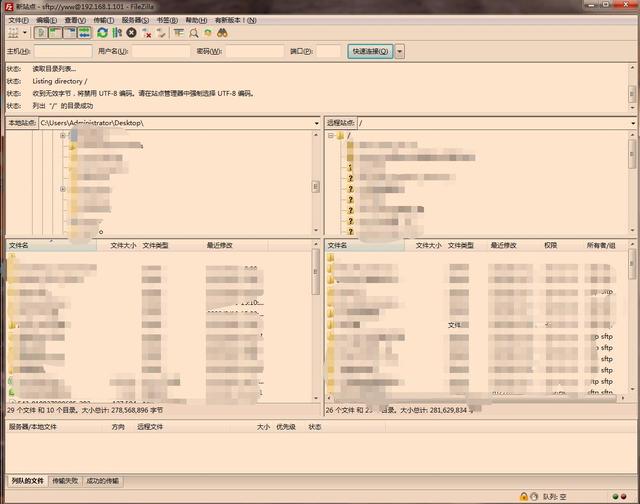Toggle the remote directory tree view

(70, 33)
